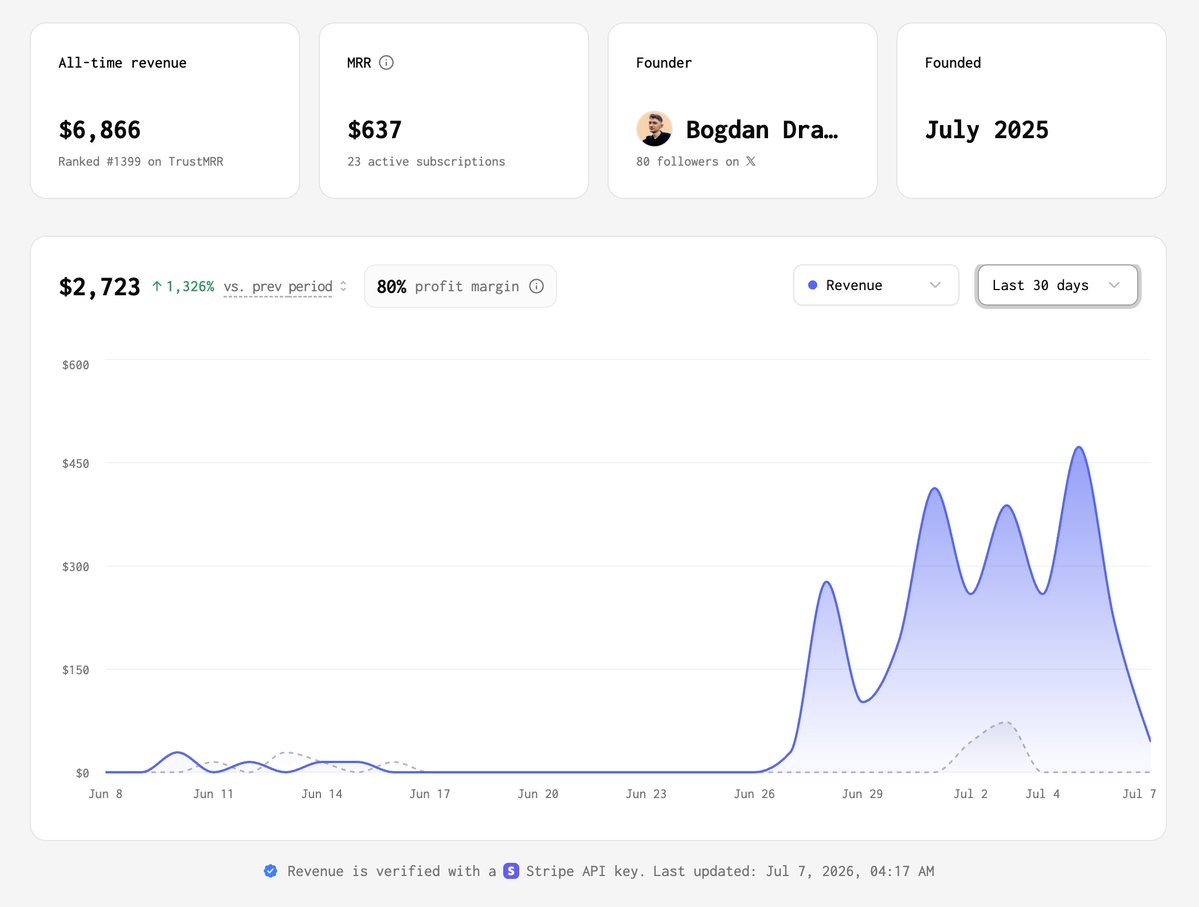Click founder name Bogdan Dra…

coord(762,130)
